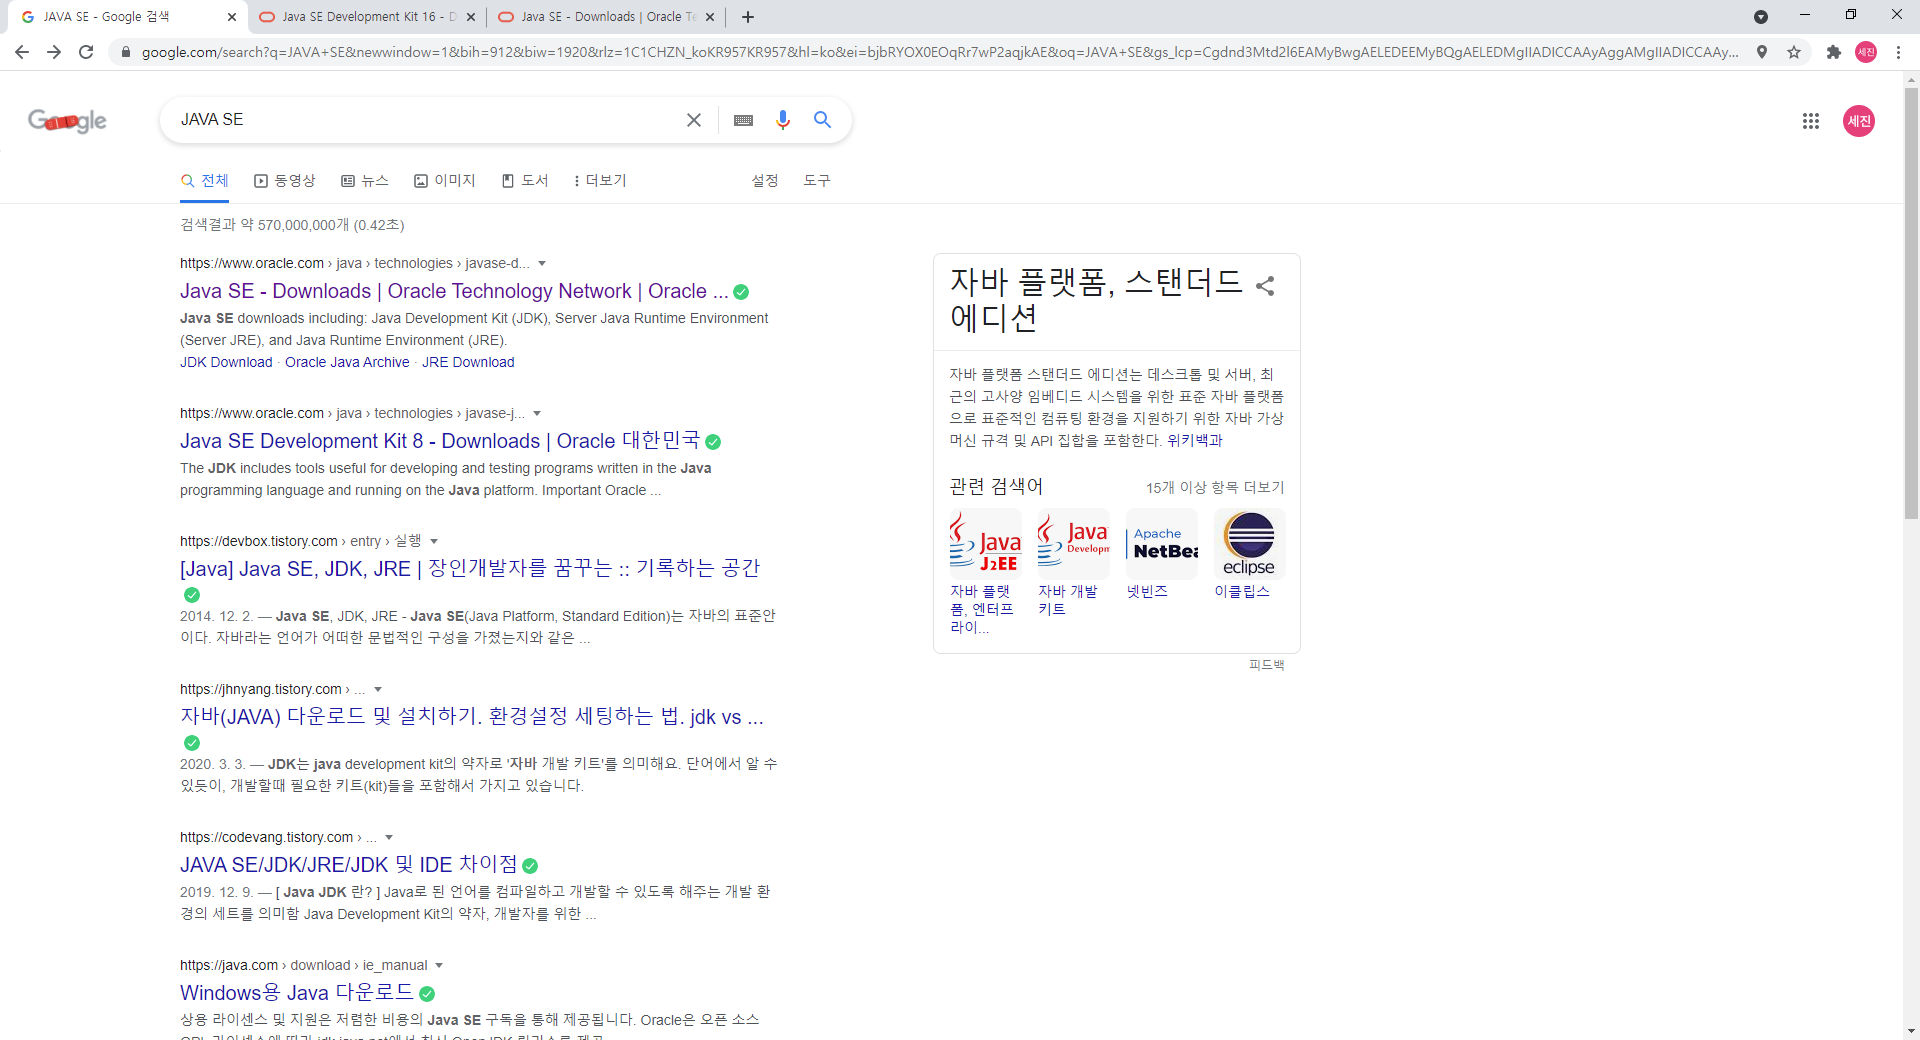Image resolution: width=1920 pixels, height=1040 pixels.
Task: Open the 도구 search tools
Action: (817, 181)
